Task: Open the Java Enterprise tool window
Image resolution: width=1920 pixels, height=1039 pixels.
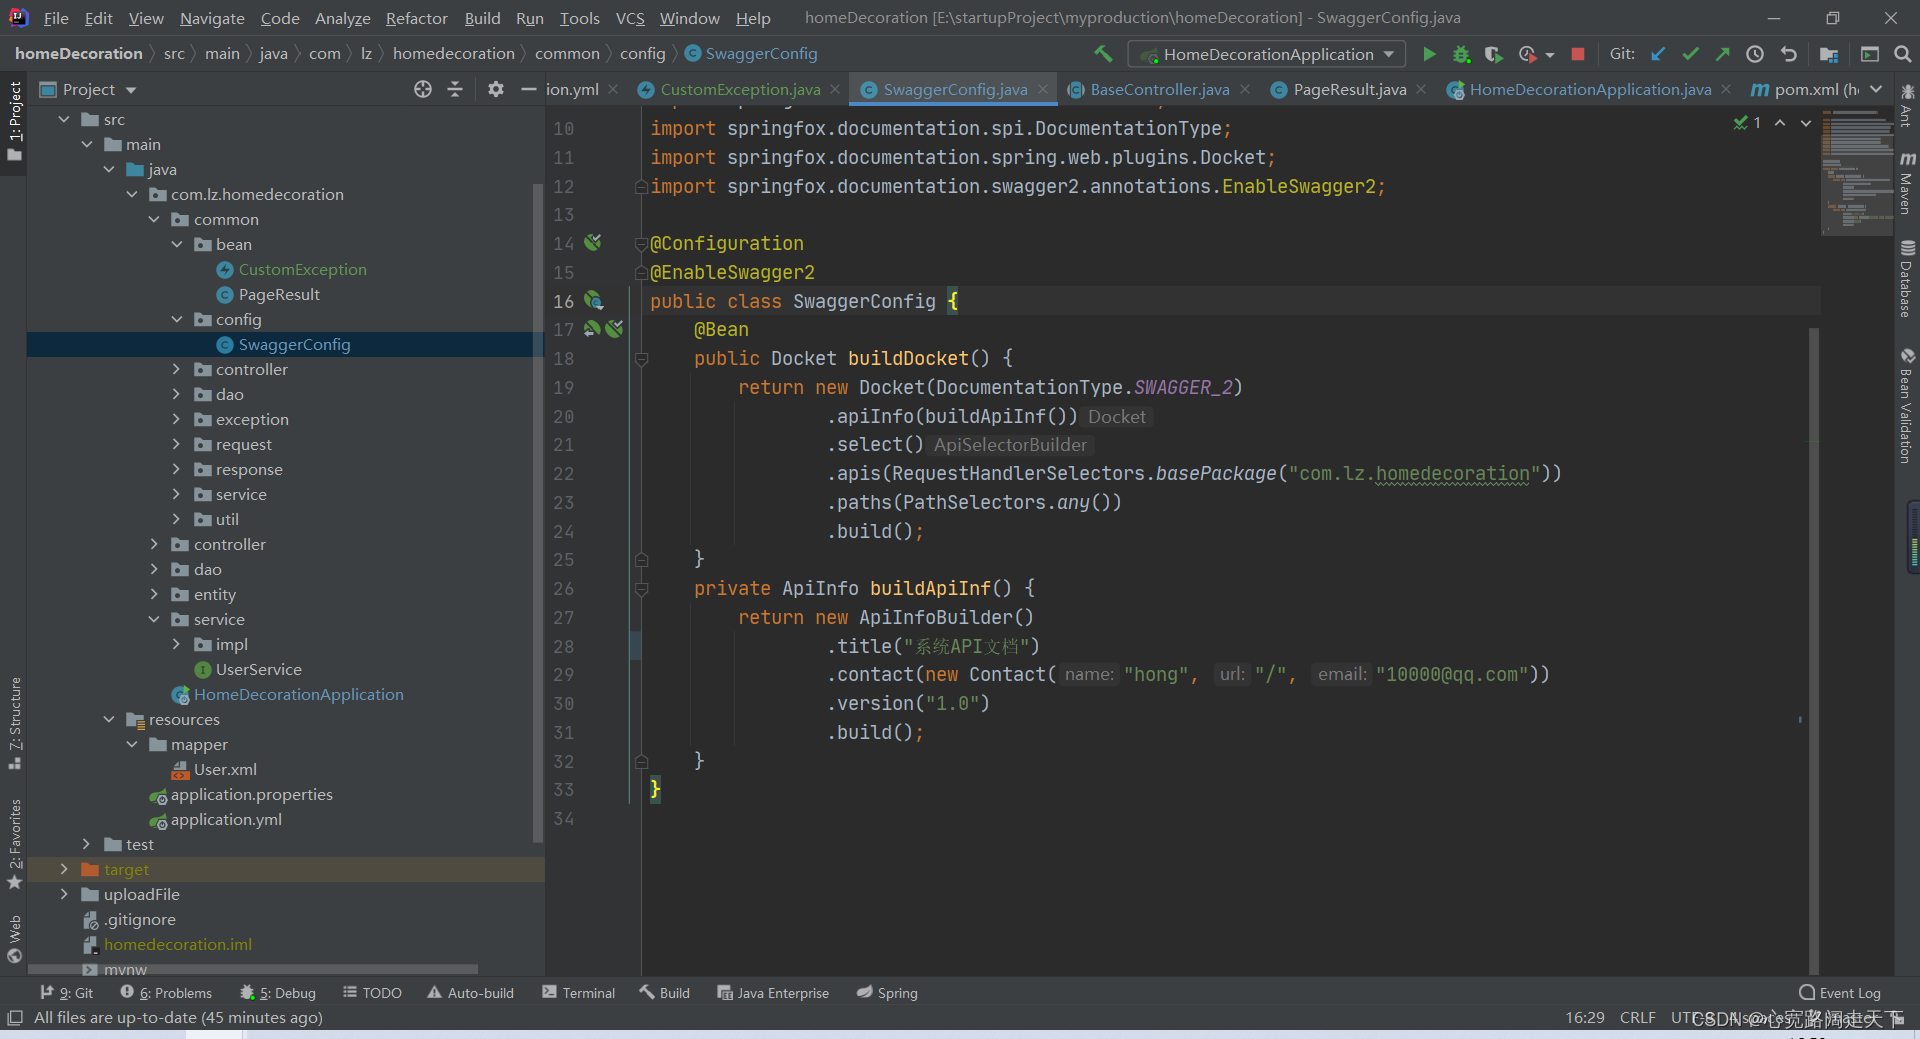Action: coord(773,993)
